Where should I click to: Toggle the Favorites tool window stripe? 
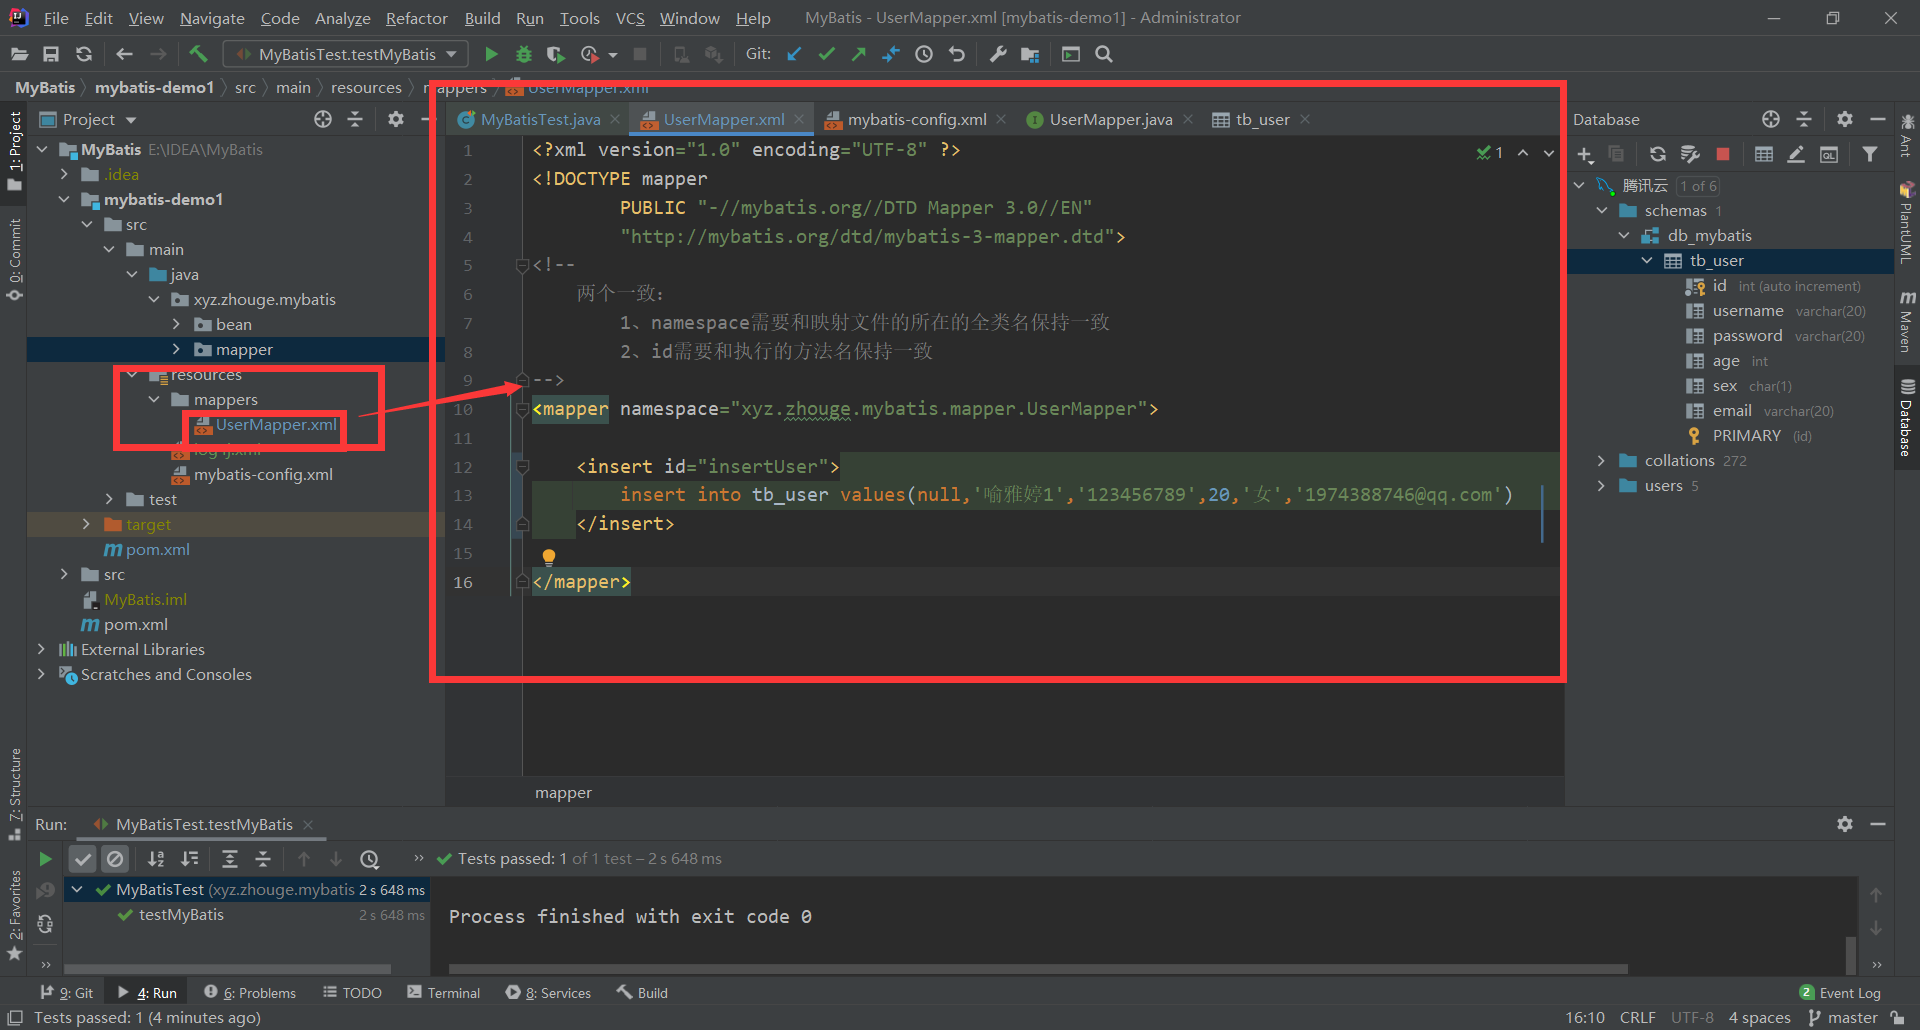click(x=14, y=915)
